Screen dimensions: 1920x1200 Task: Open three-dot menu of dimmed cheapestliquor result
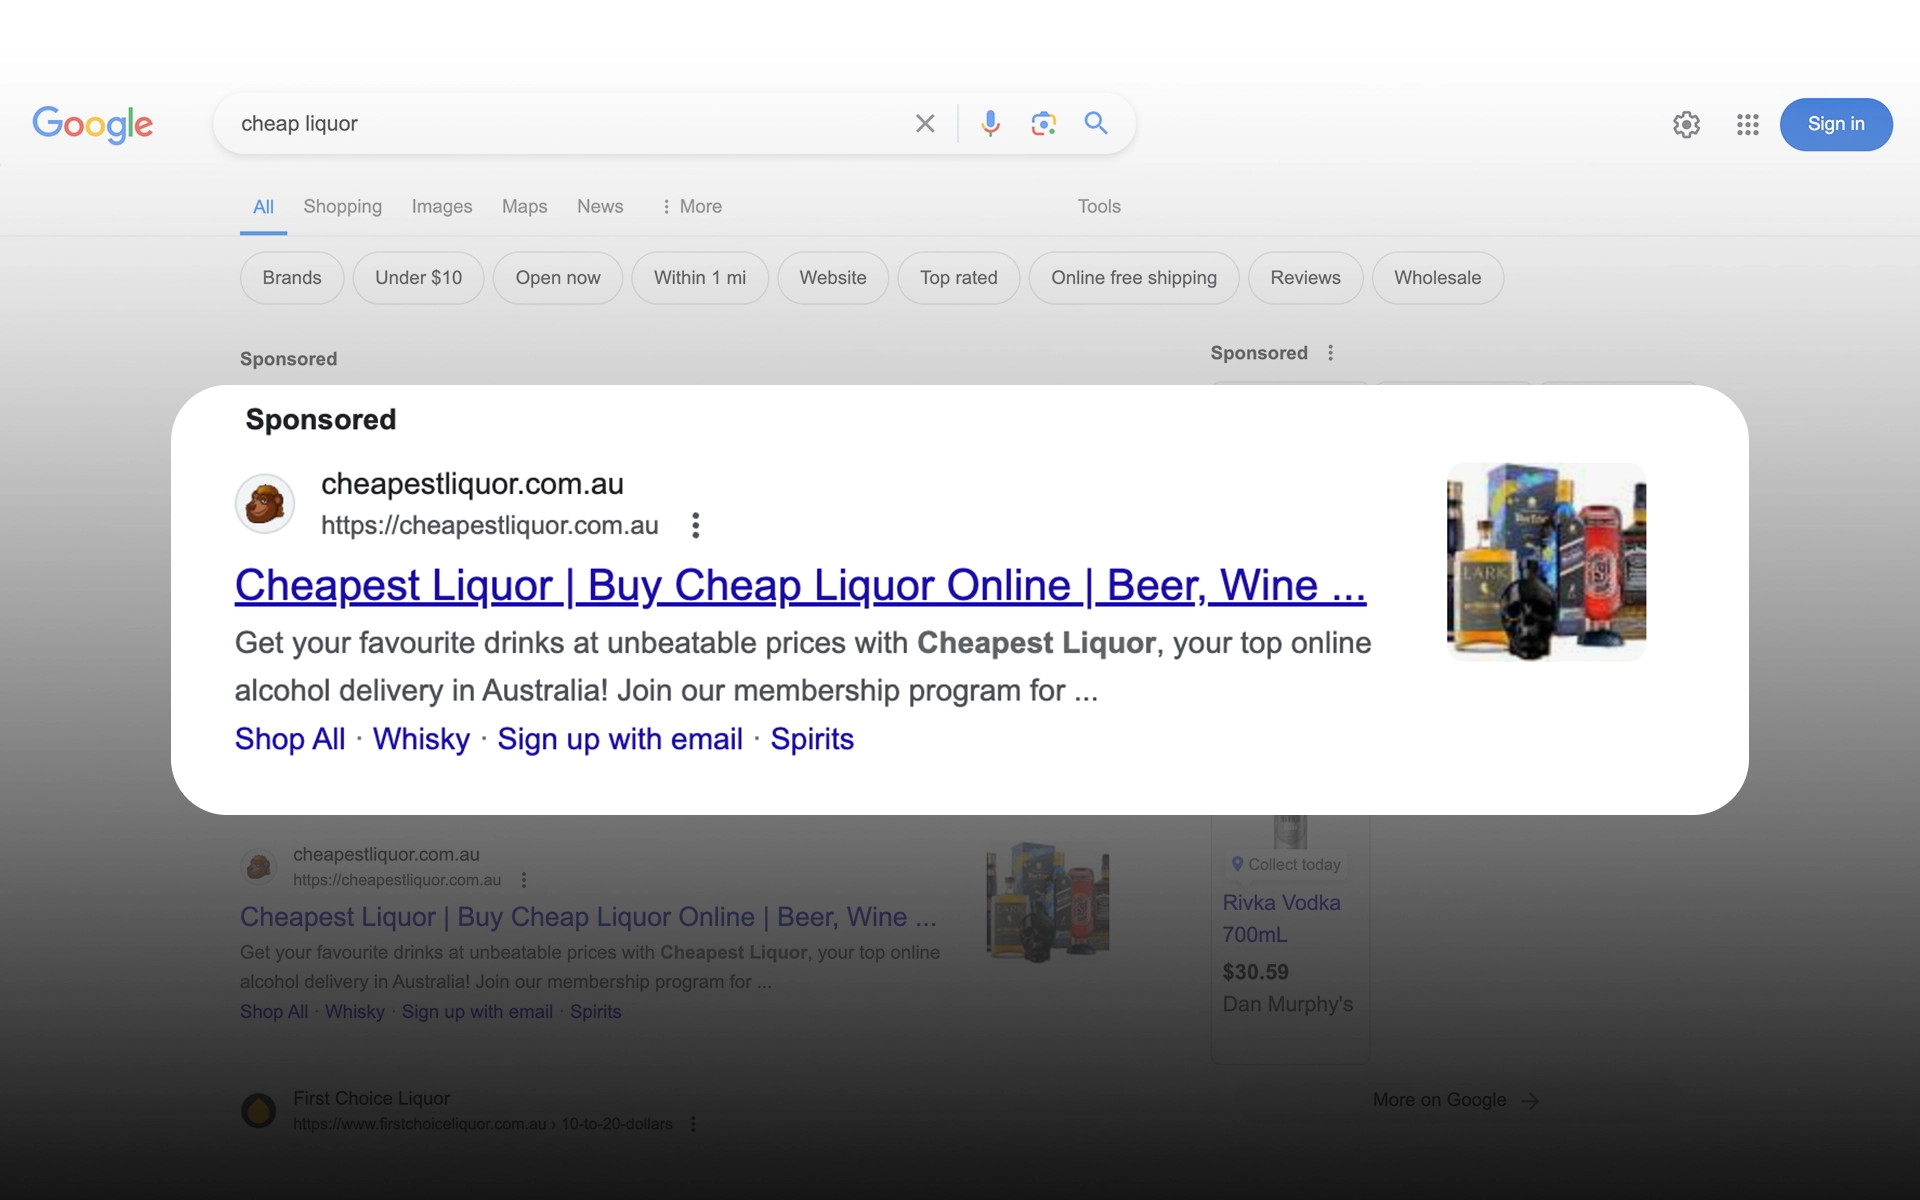524,880
